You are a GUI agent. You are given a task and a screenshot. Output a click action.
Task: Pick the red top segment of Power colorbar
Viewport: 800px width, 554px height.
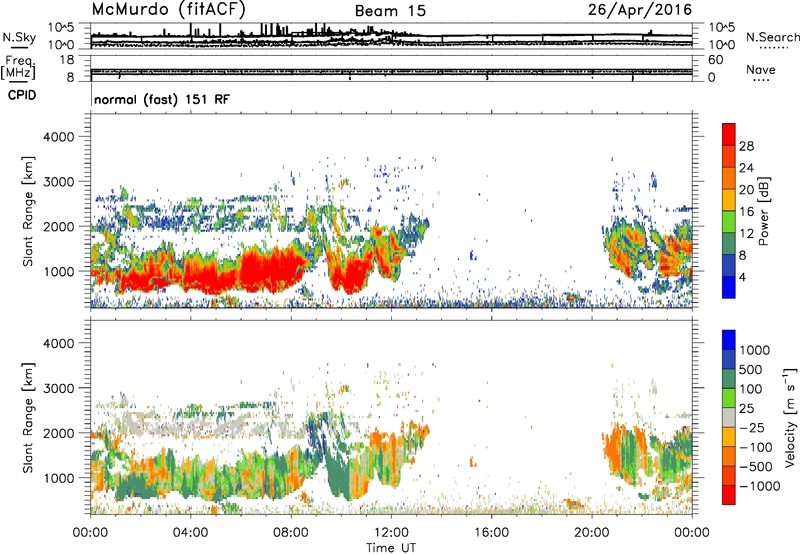pos(729,134)
